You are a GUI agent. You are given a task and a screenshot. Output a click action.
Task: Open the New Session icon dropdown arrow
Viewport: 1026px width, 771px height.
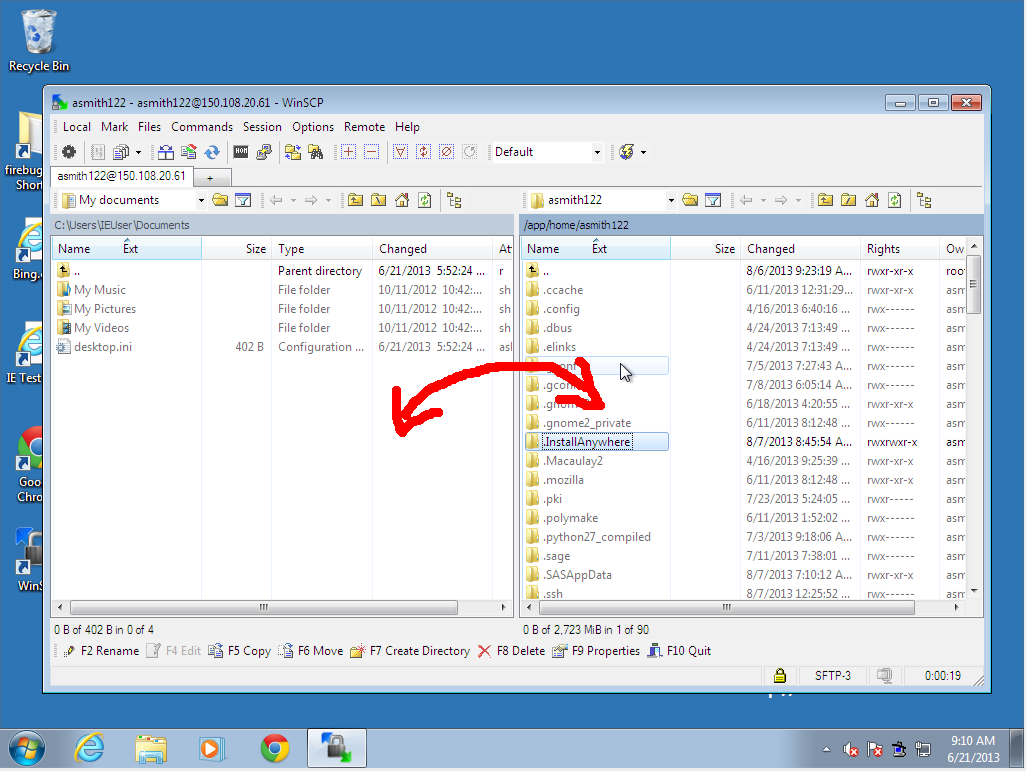(x=643, y=152)
